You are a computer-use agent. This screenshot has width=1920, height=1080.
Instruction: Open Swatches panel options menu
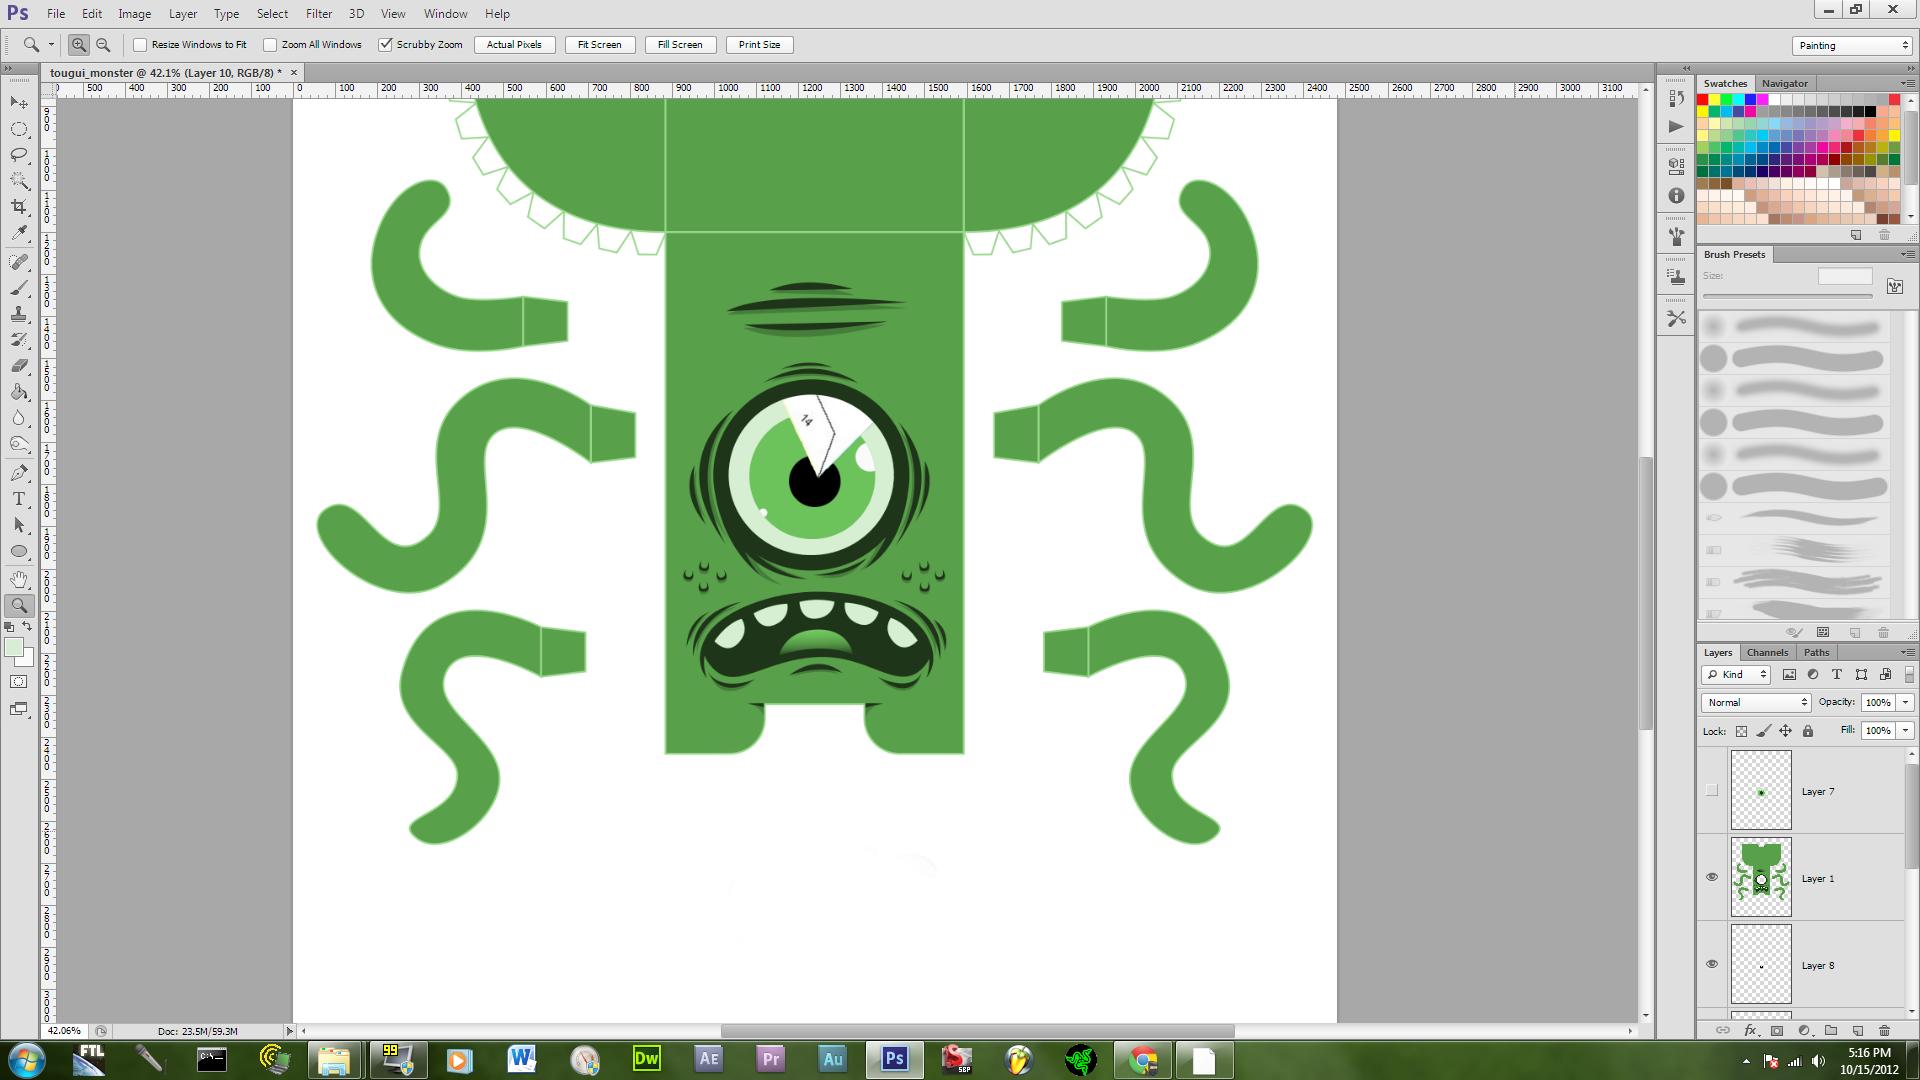1906,83
